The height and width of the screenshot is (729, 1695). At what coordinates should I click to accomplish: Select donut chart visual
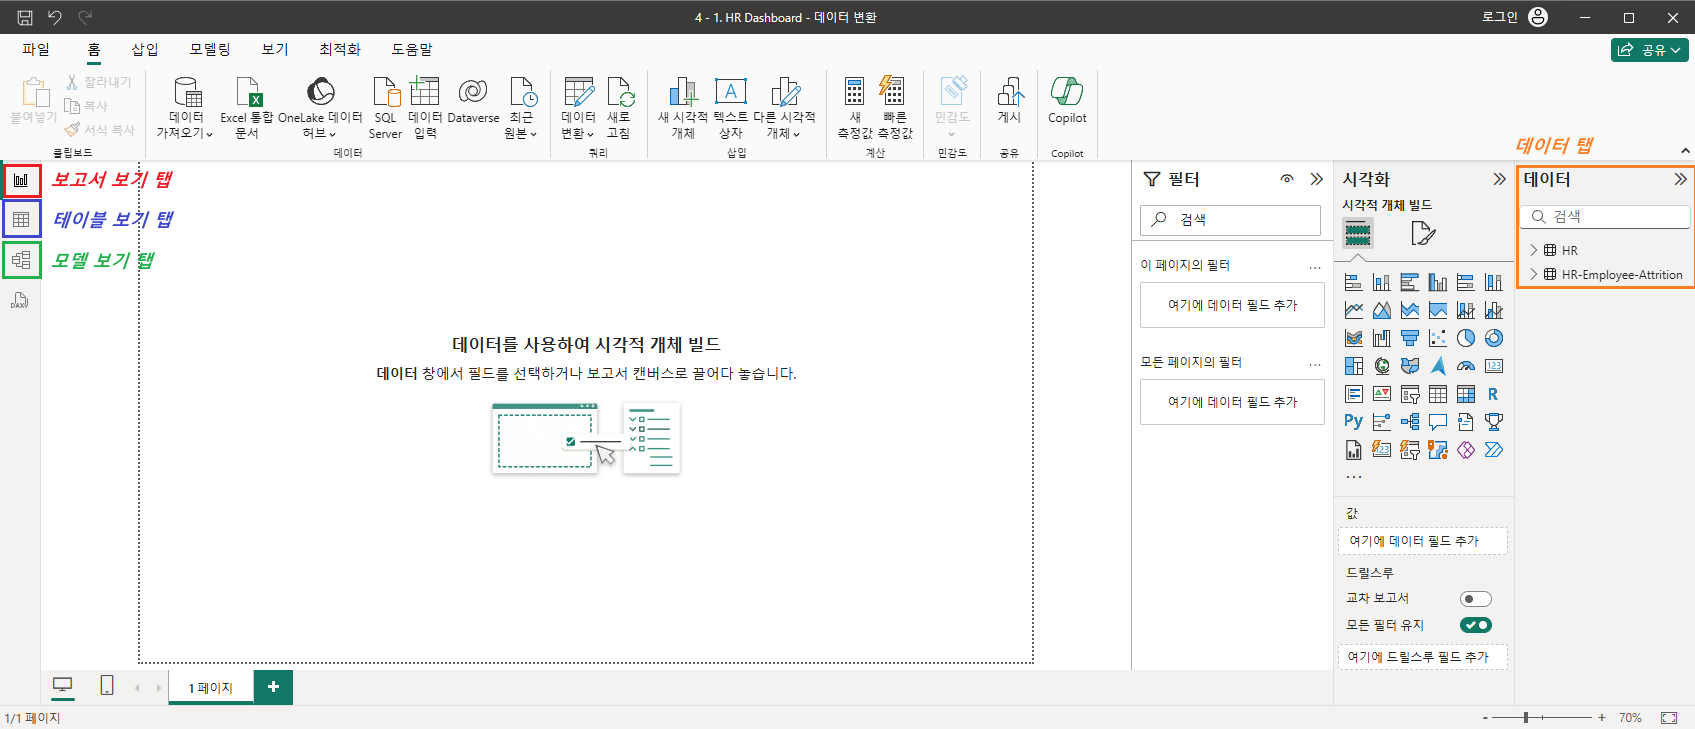[1494, 338]
